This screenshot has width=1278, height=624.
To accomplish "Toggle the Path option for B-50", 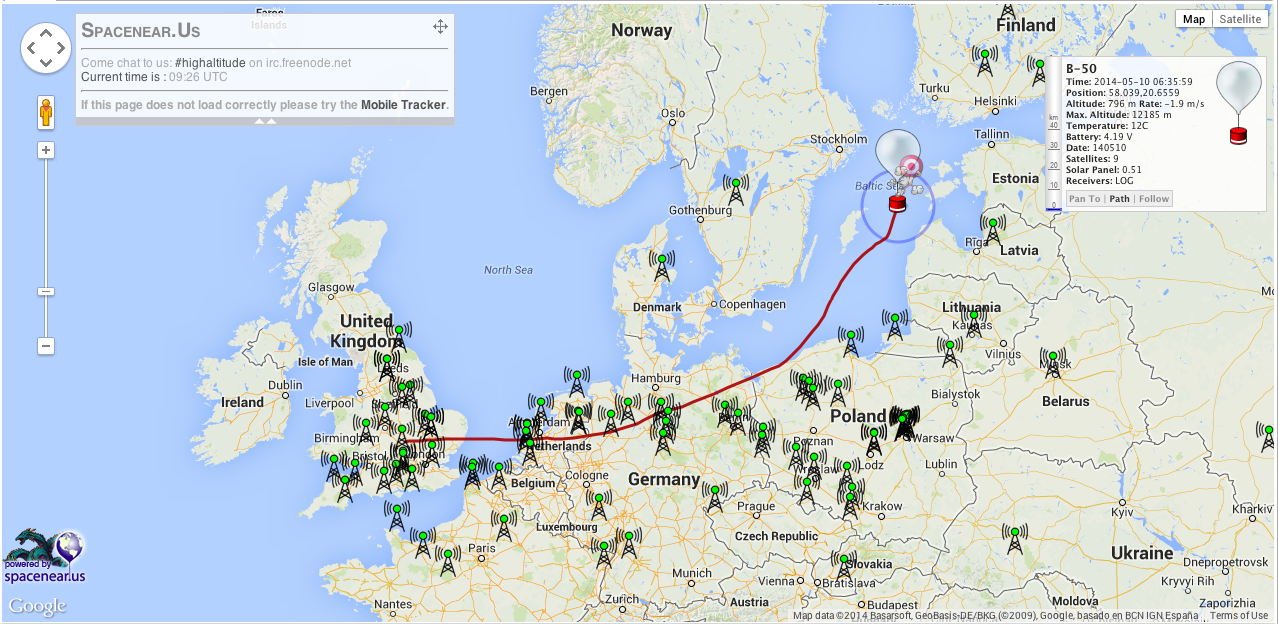I will click(1119, 199).
